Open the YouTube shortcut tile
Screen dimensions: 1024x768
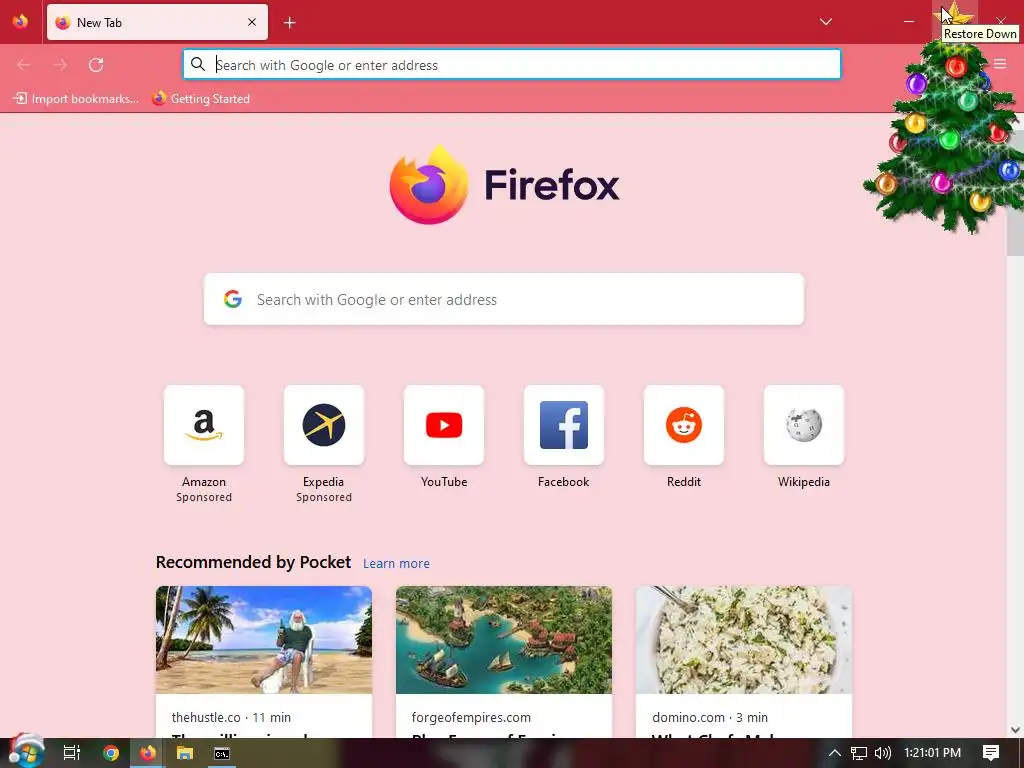coord(444,425)
